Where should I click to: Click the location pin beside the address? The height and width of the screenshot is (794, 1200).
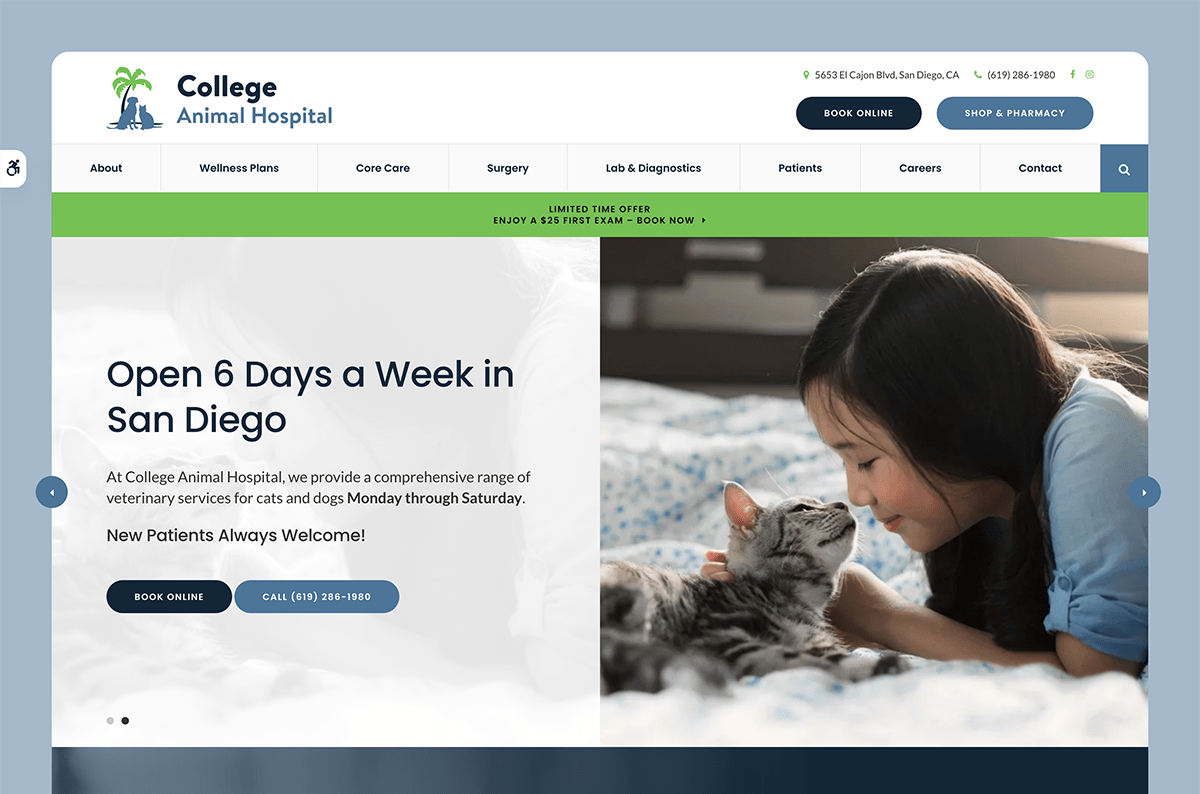tap(806, 75)
